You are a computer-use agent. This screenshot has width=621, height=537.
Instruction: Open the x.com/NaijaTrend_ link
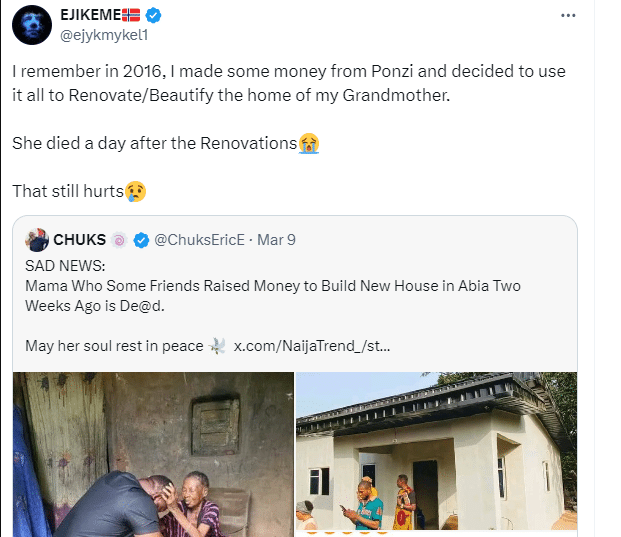[312, 346]
